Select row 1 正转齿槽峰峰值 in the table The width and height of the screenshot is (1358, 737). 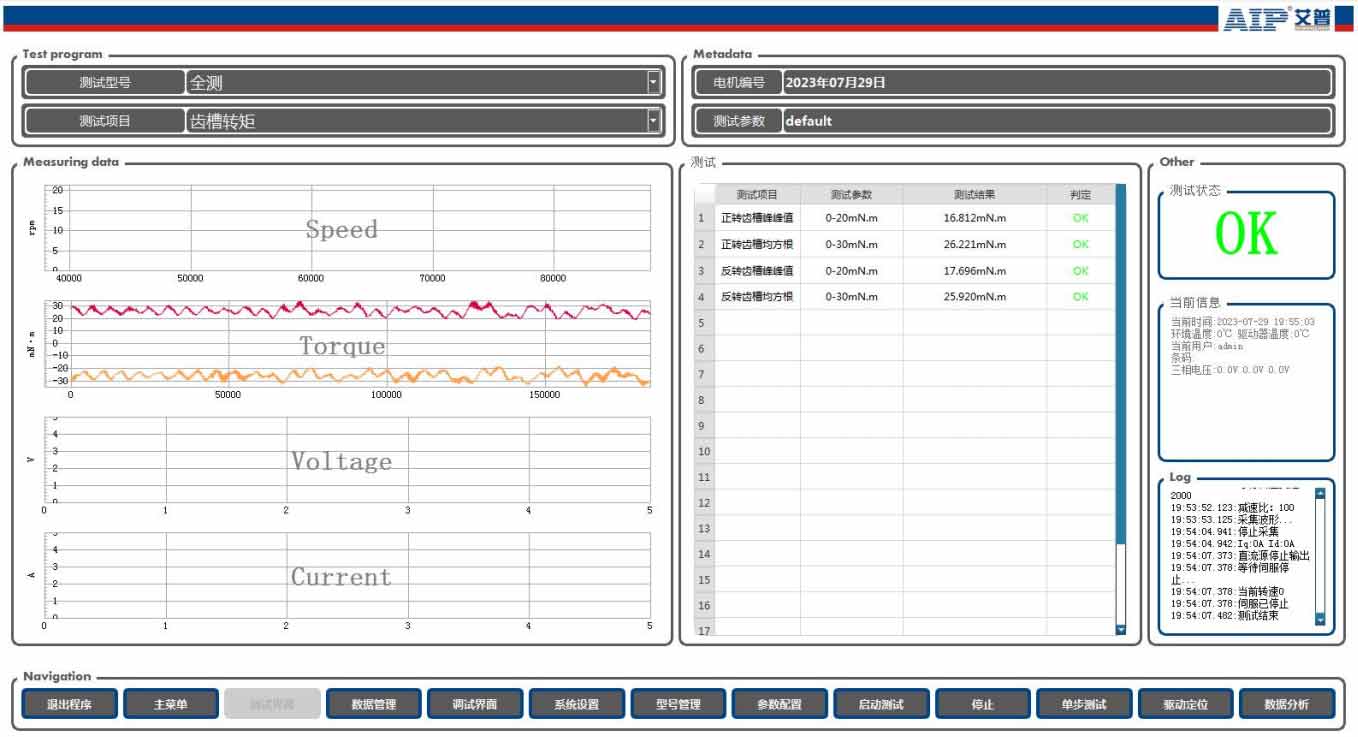tap(757, 218)
